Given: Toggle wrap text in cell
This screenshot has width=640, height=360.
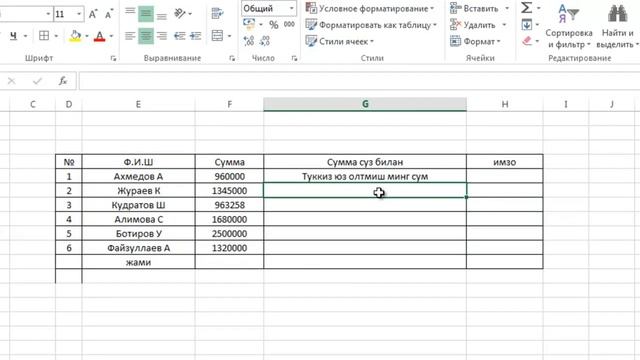Looking at the screenshot, I should pyautogui.click(x=217, y=13).
